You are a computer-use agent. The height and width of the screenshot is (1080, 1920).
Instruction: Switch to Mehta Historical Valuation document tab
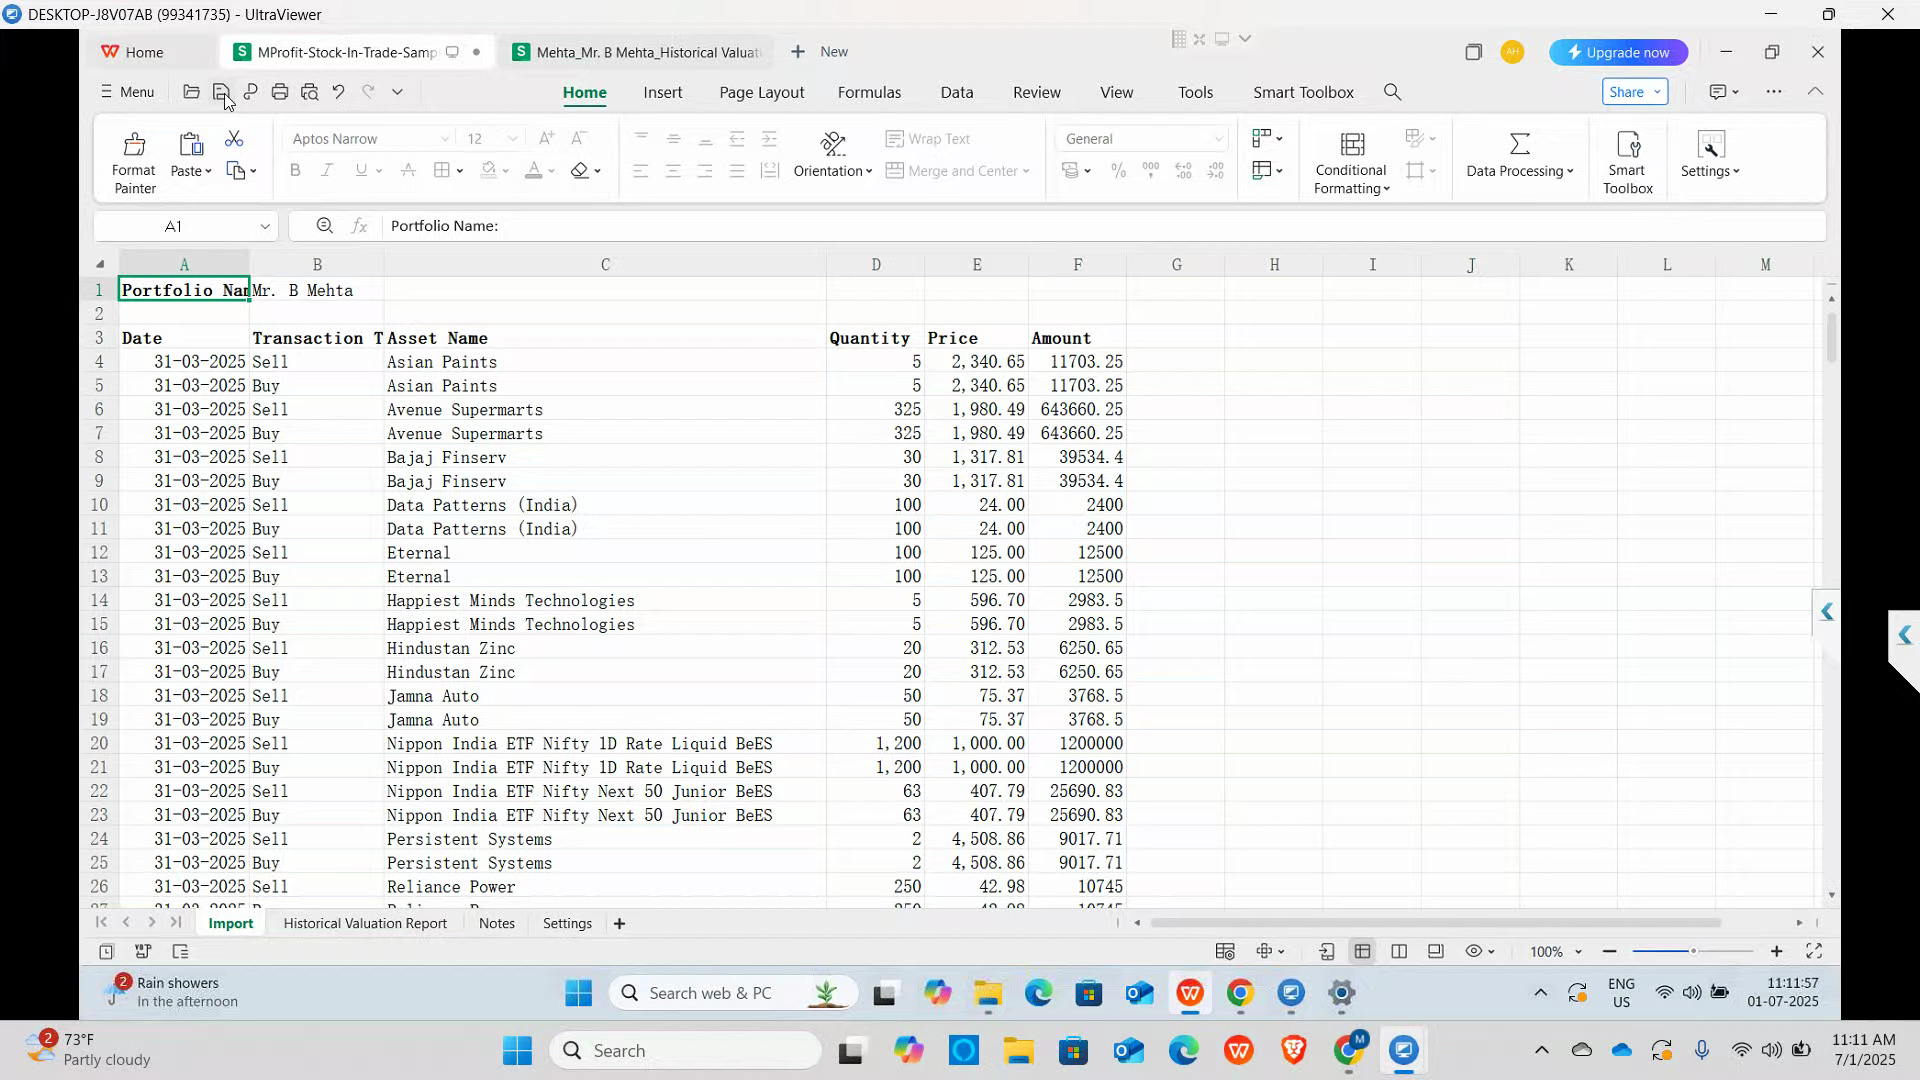pyautogui.click(x=636, y=52)
